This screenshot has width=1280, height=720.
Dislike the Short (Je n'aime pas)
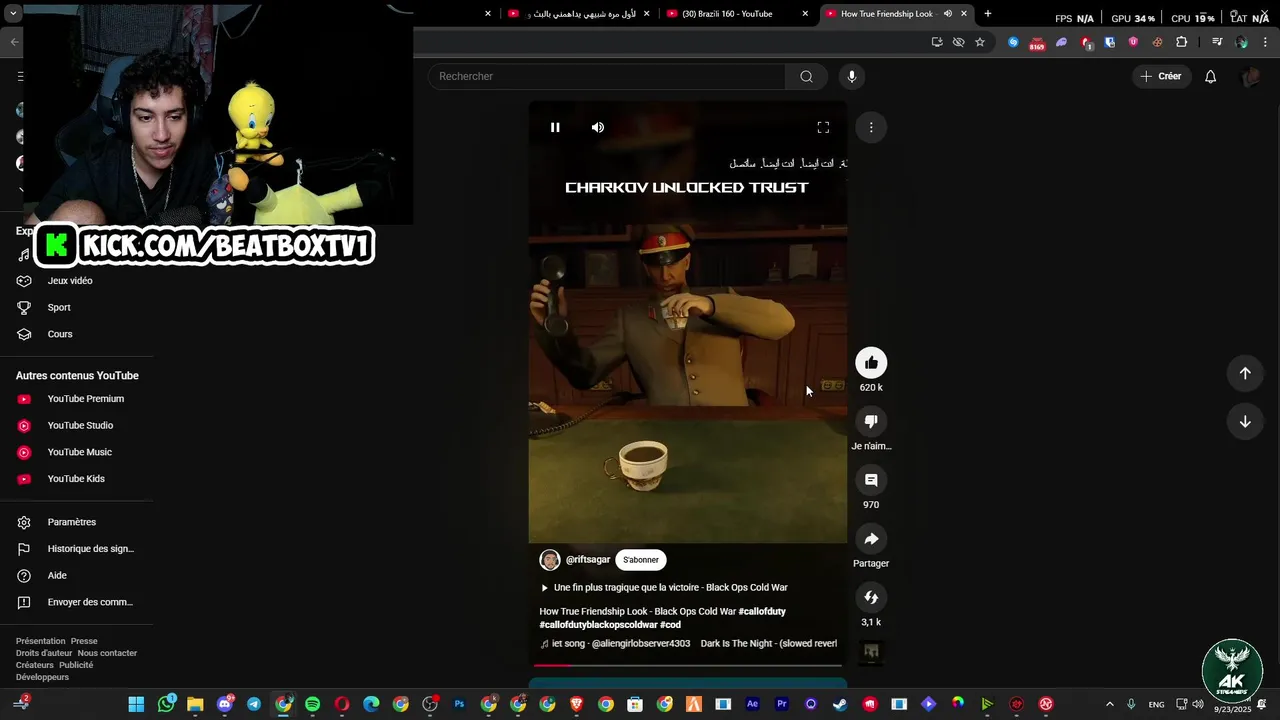[x=871, y=422]
